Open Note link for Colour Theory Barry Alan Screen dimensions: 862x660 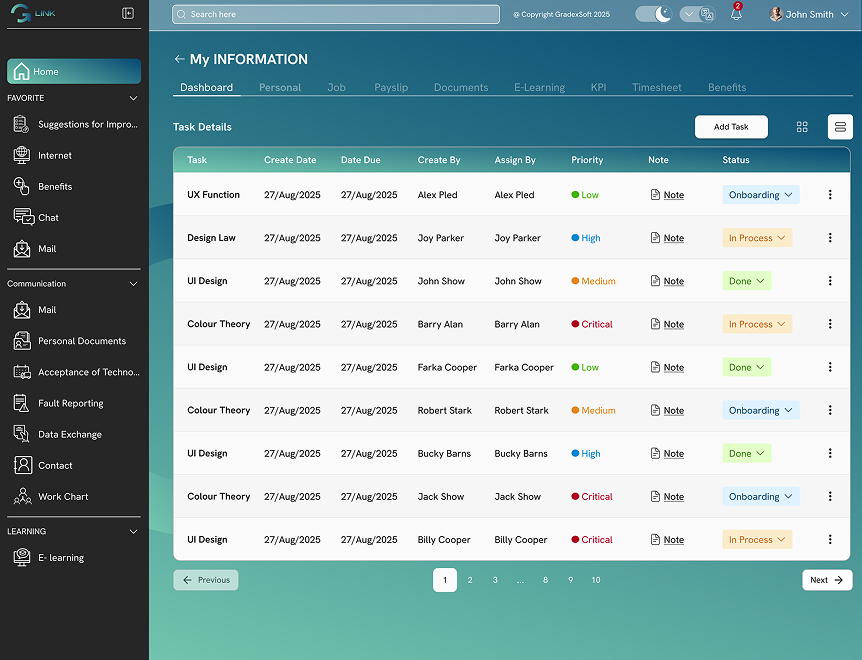click(x=667, y=324)
